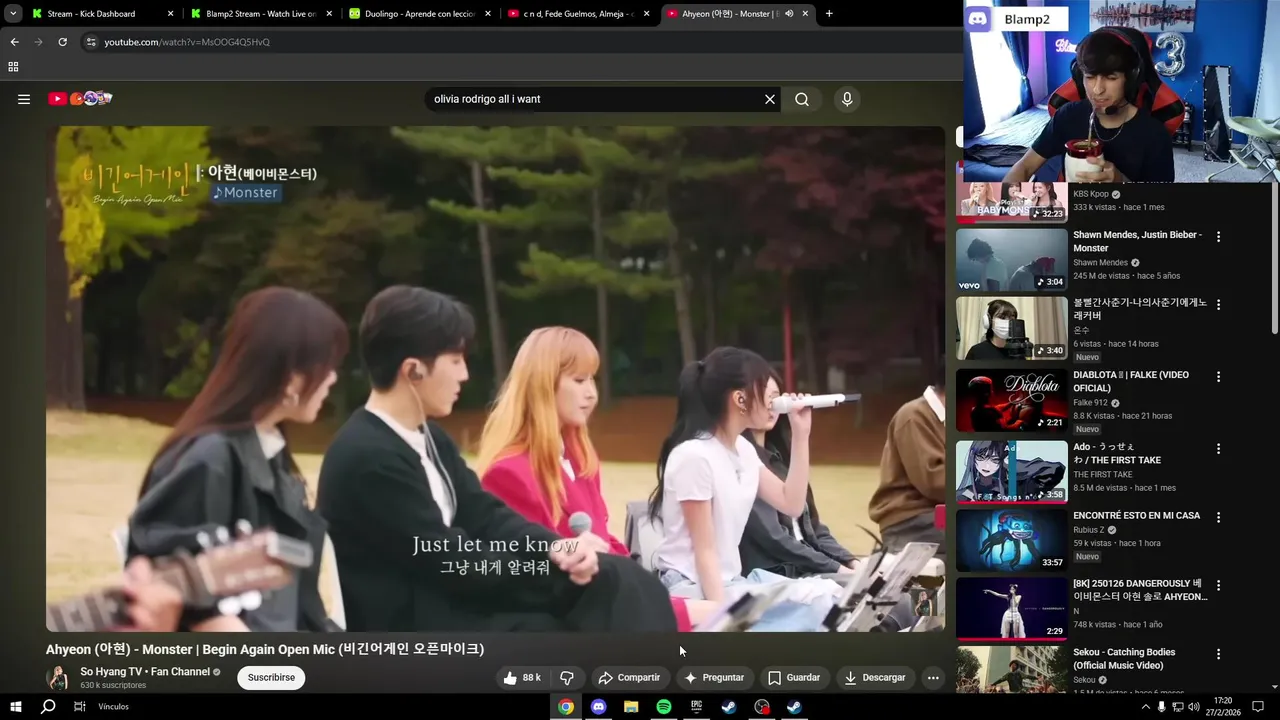Clear the search box with the X icon

coord(770,99)
